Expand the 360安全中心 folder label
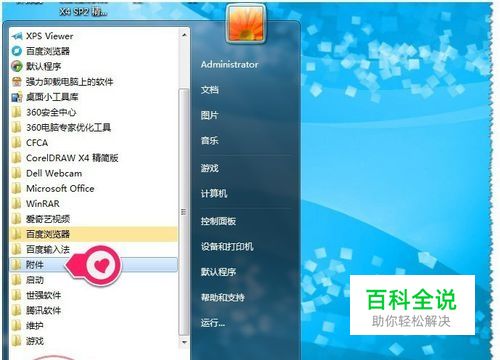The height and width of the screenshot is (360, 500). (x=51, y=112)
